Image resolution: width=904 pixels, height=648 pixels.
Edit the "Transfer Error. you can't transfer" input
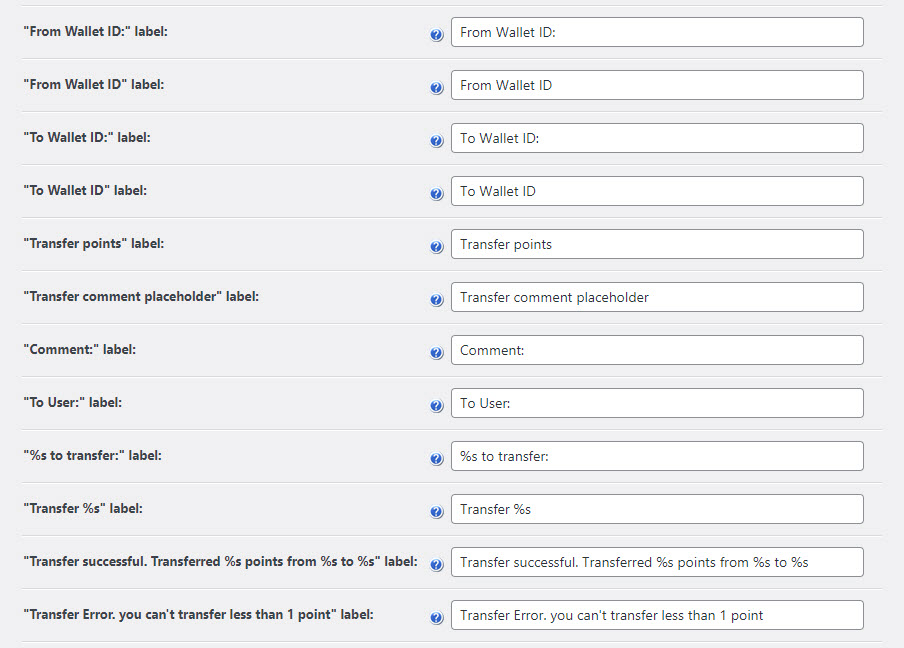657,616
